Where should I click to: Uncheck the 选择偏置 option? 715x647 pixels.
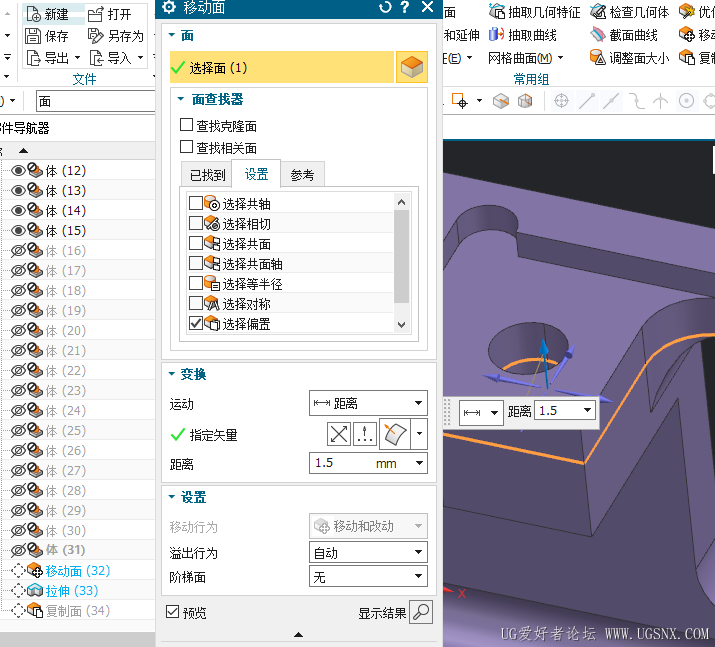(196, 323)
